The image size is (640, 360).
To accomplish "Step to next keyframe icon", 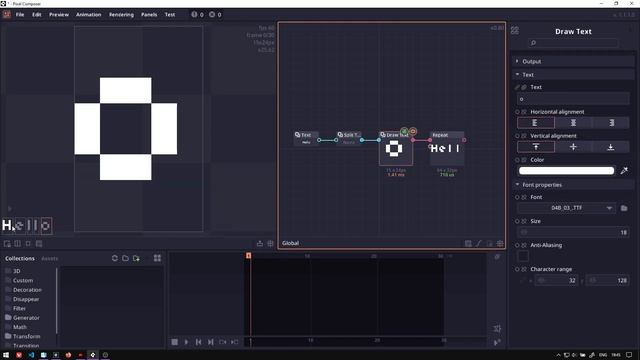I will pos(235,342).
